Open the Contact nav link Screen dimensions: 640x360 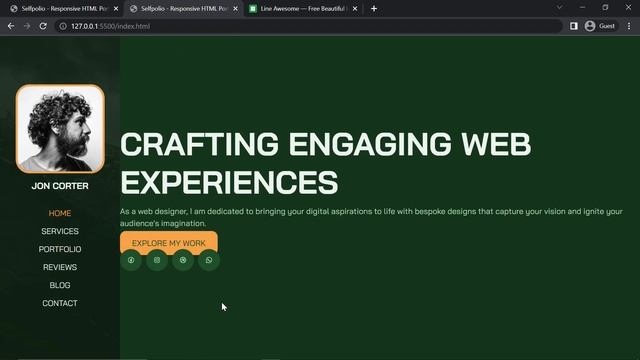[60, 303]
